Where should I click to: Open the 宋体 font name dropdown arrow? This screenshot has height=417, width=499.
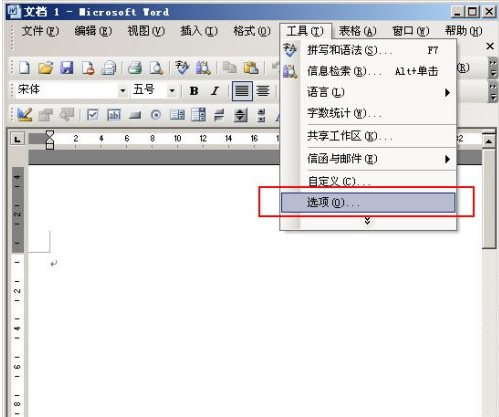pos(123,91)
